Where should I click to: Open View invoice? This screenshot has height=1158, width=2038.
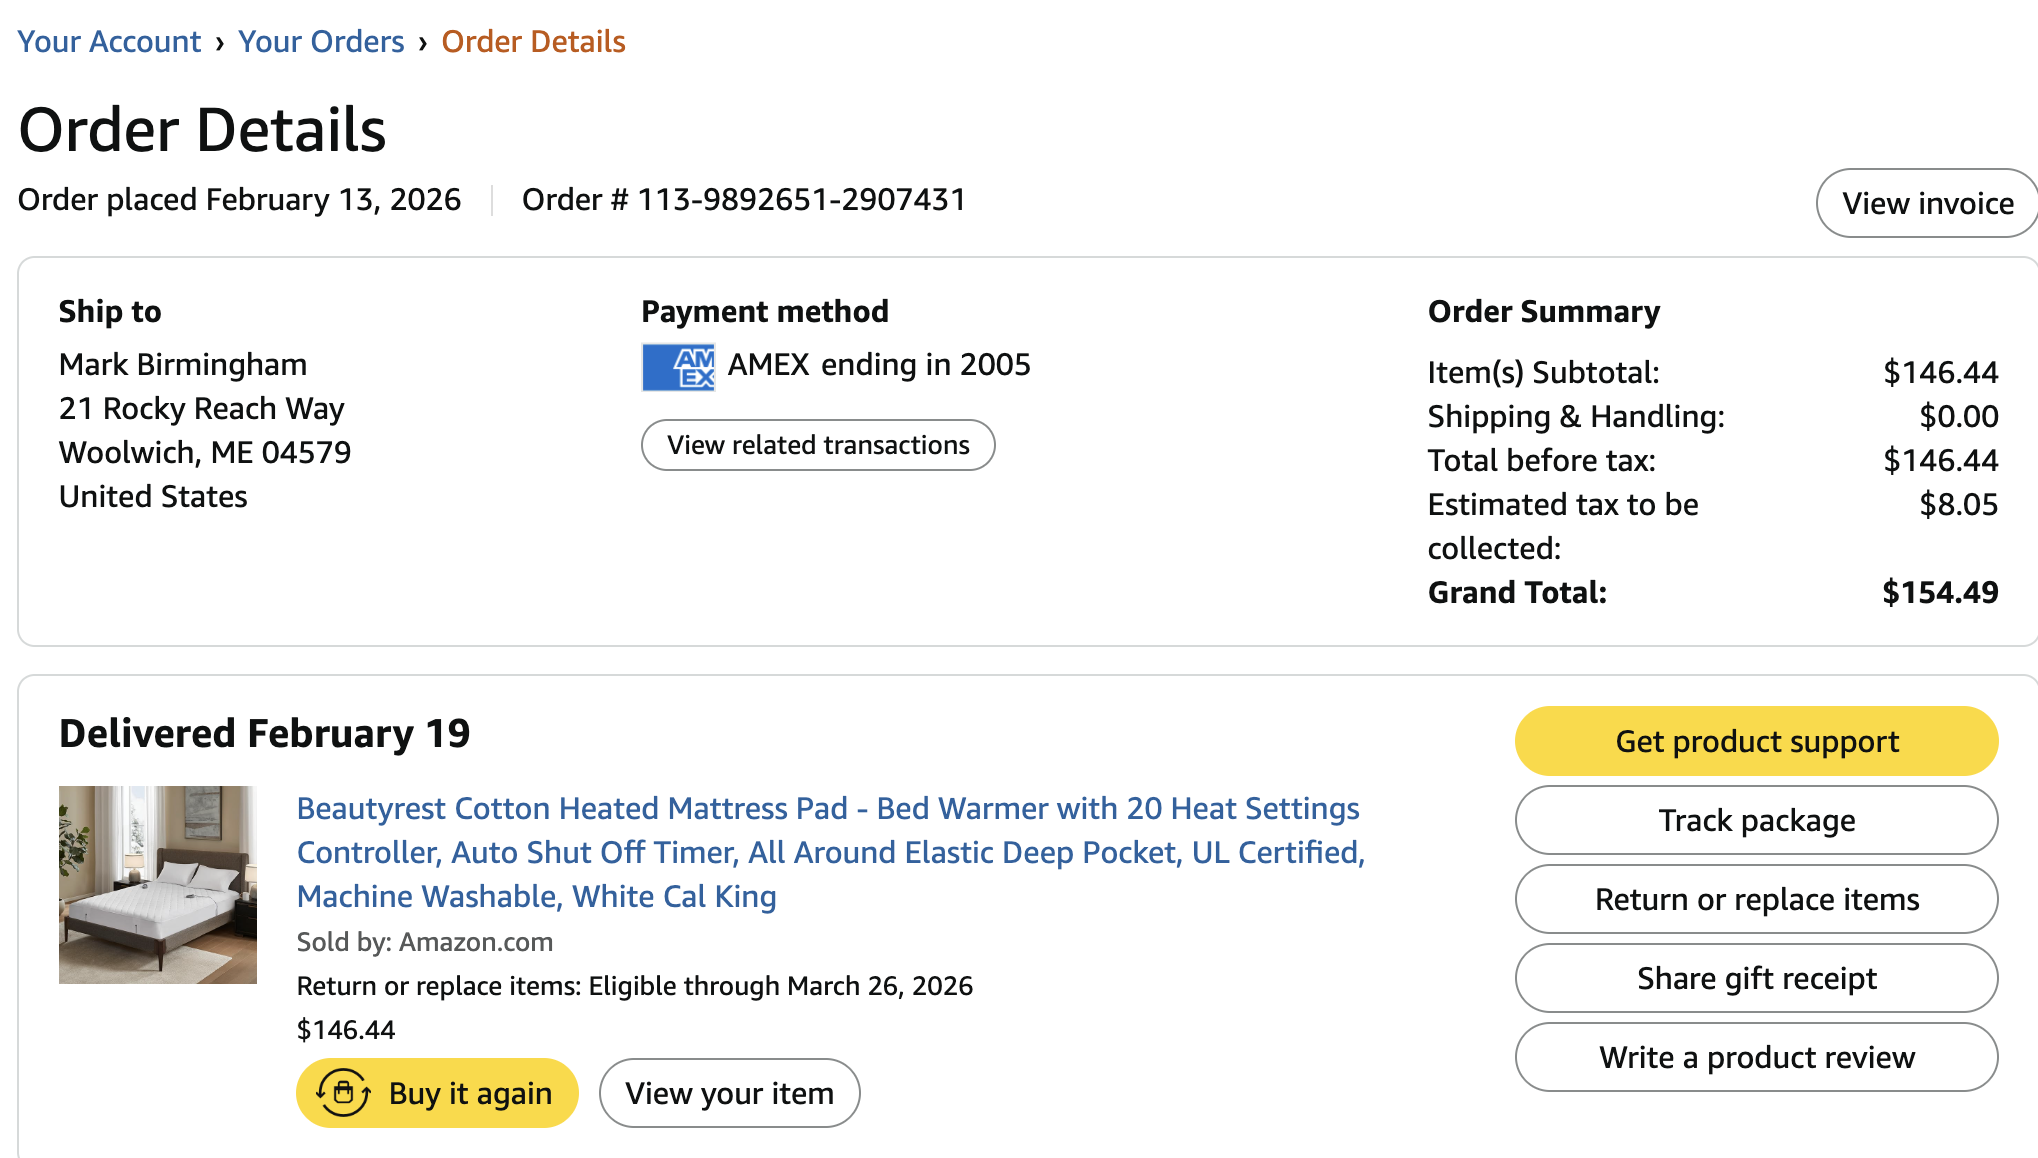pos(1927,203)
